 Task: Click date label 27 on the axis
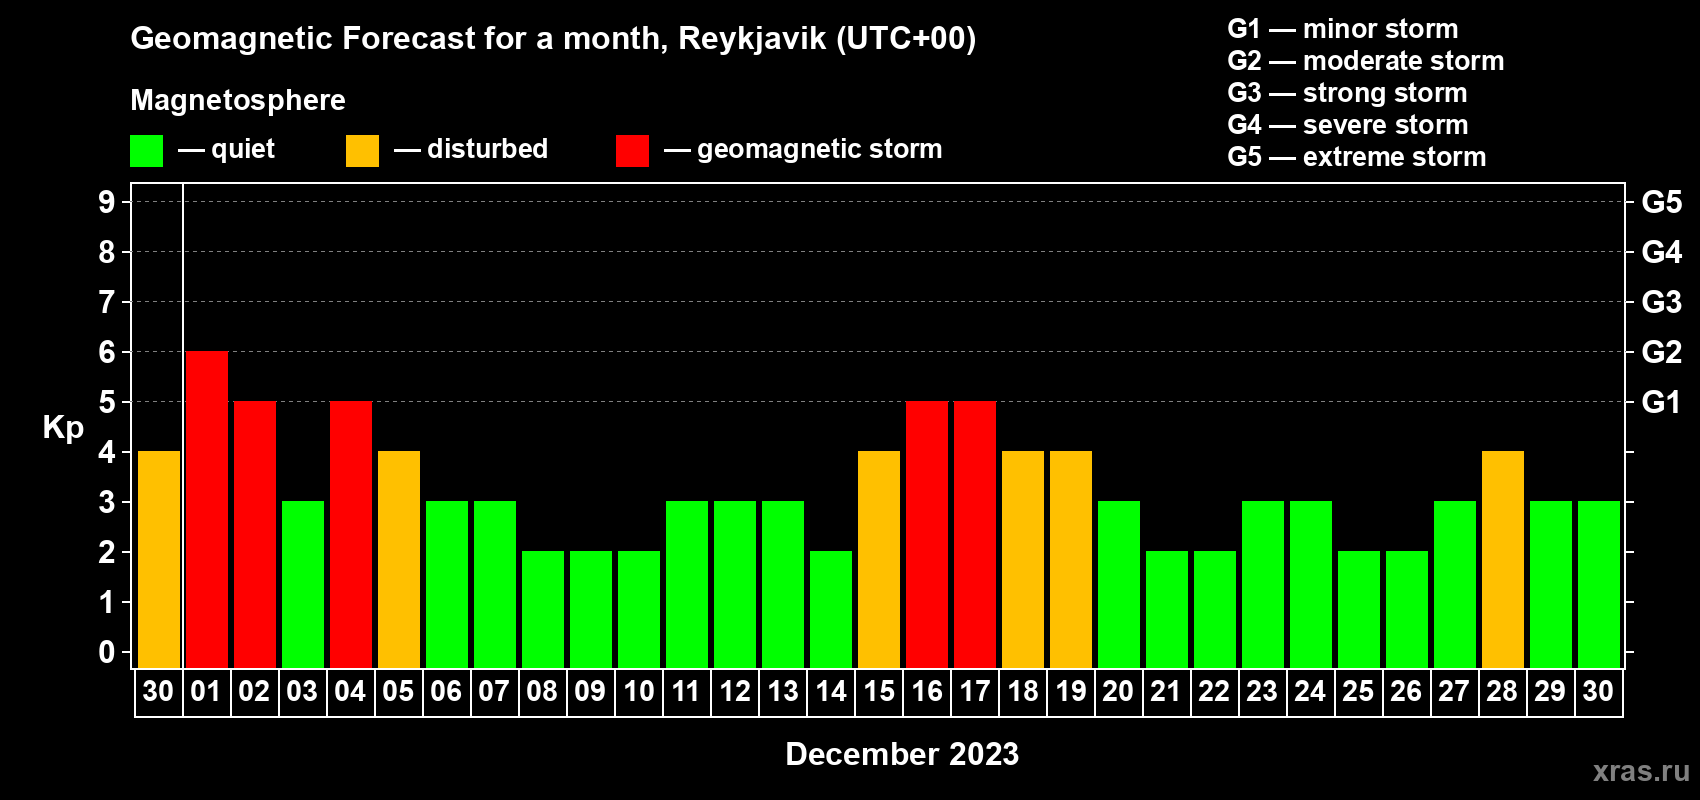[1454, 691]
